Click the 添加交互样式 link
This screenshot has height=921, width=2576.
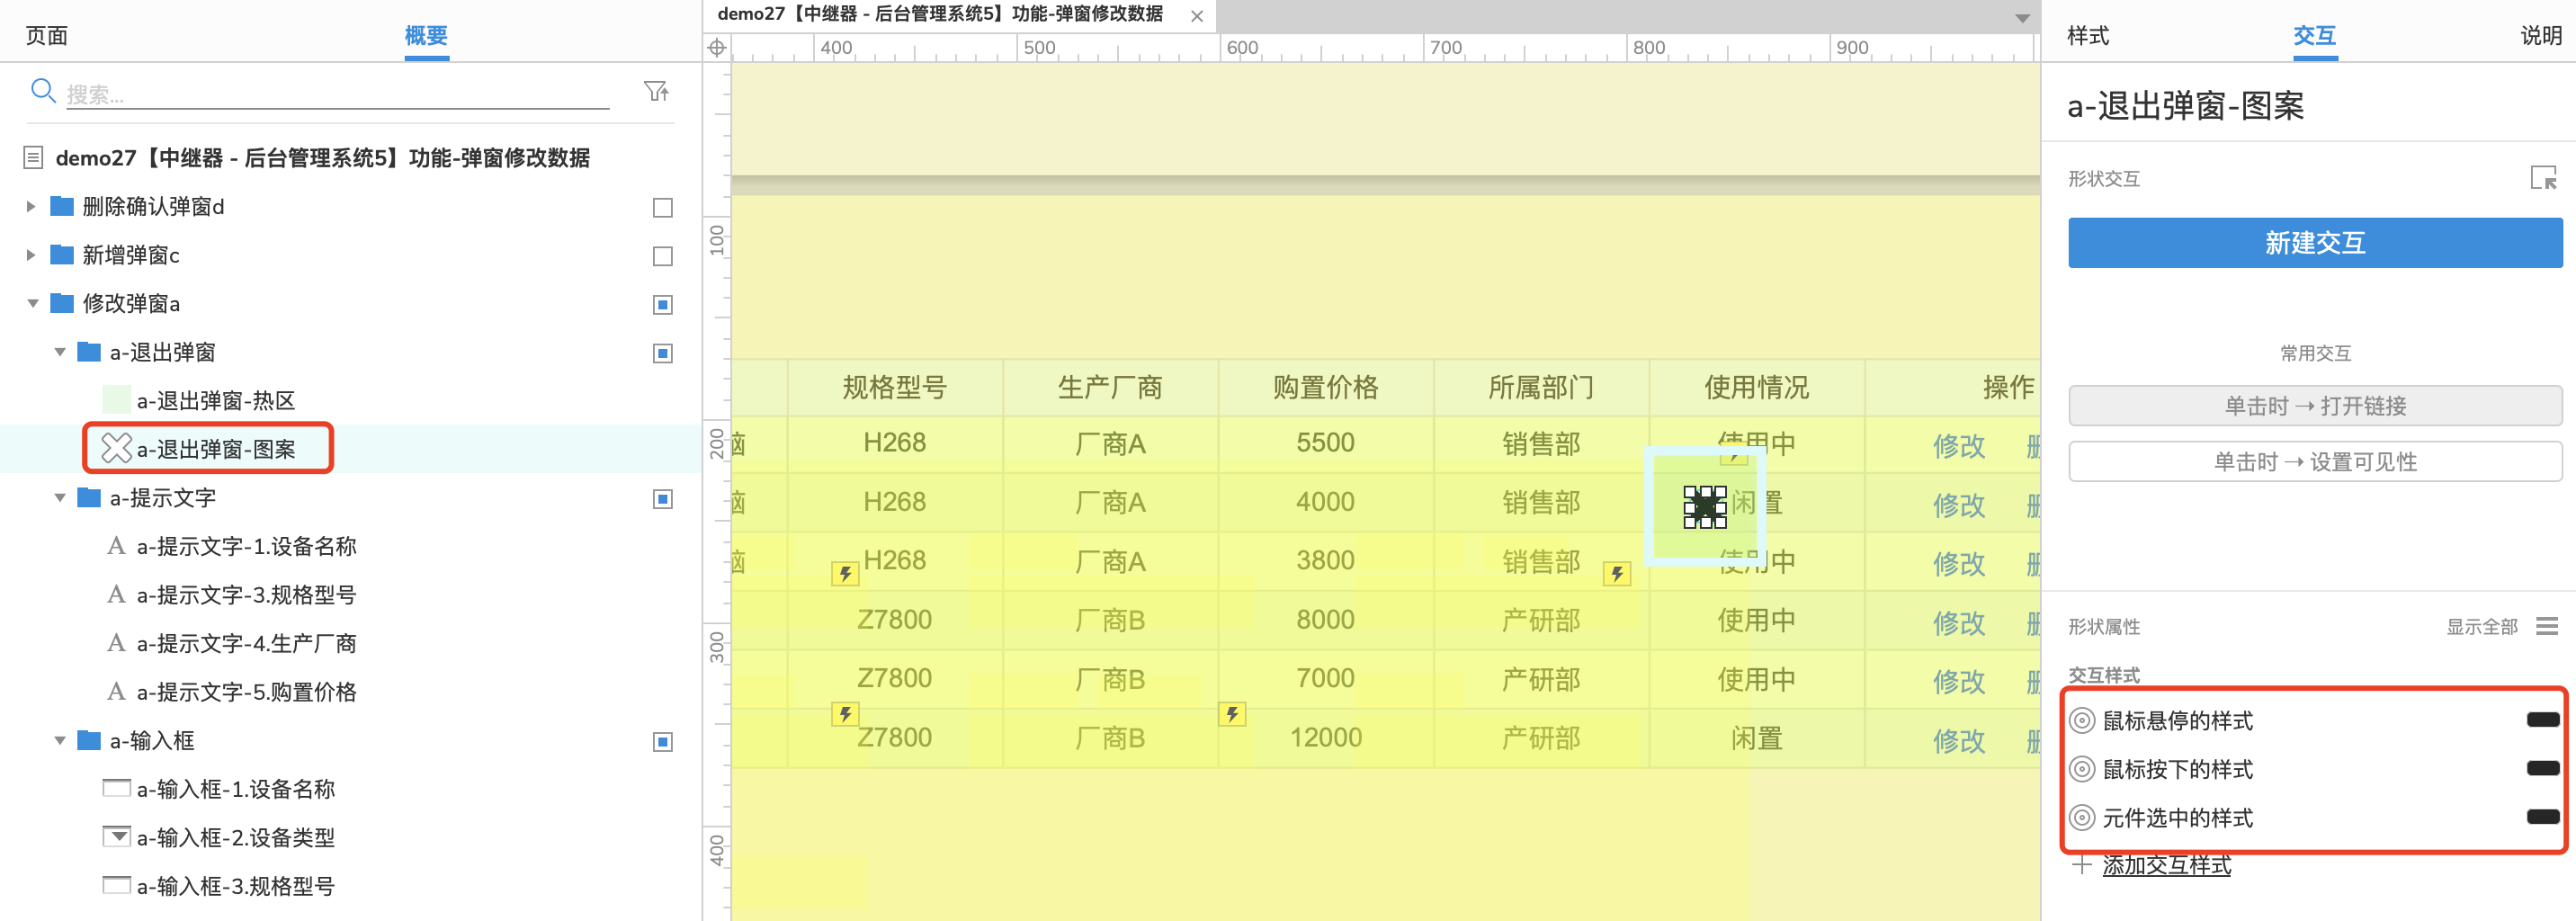click(x=2166, y=865)
